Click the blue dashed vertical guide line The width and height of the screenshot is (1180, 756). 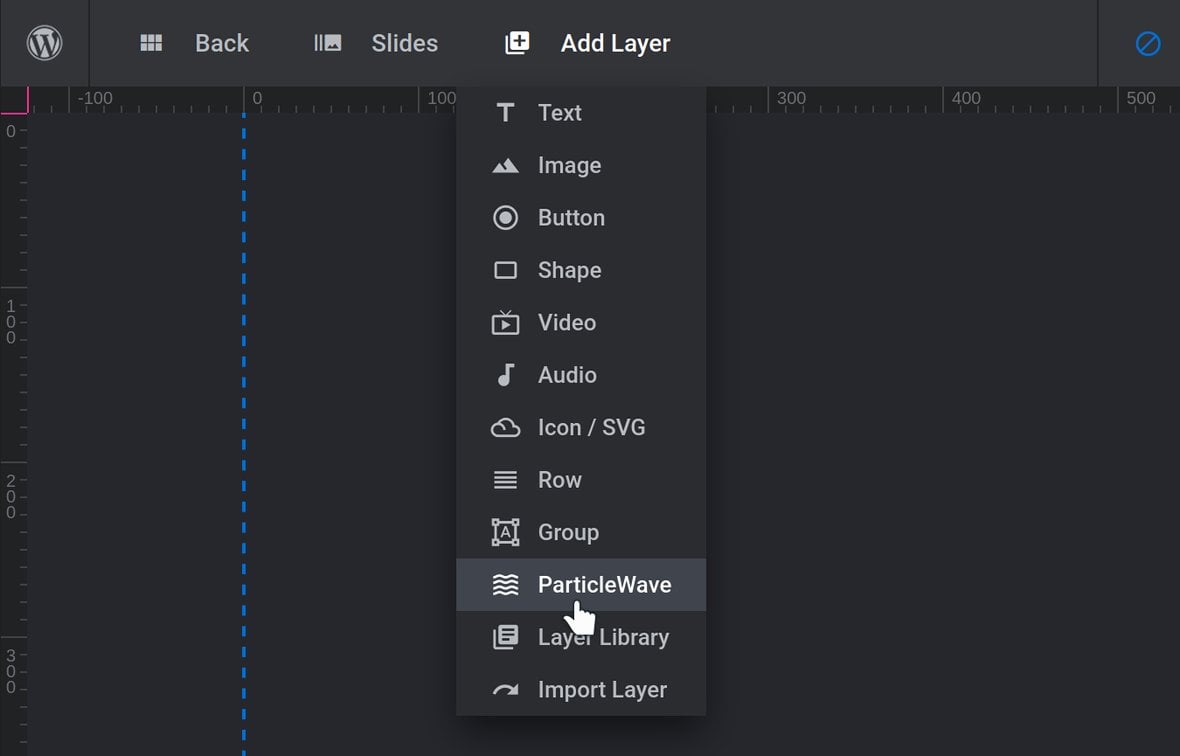(x=244, y=434)
